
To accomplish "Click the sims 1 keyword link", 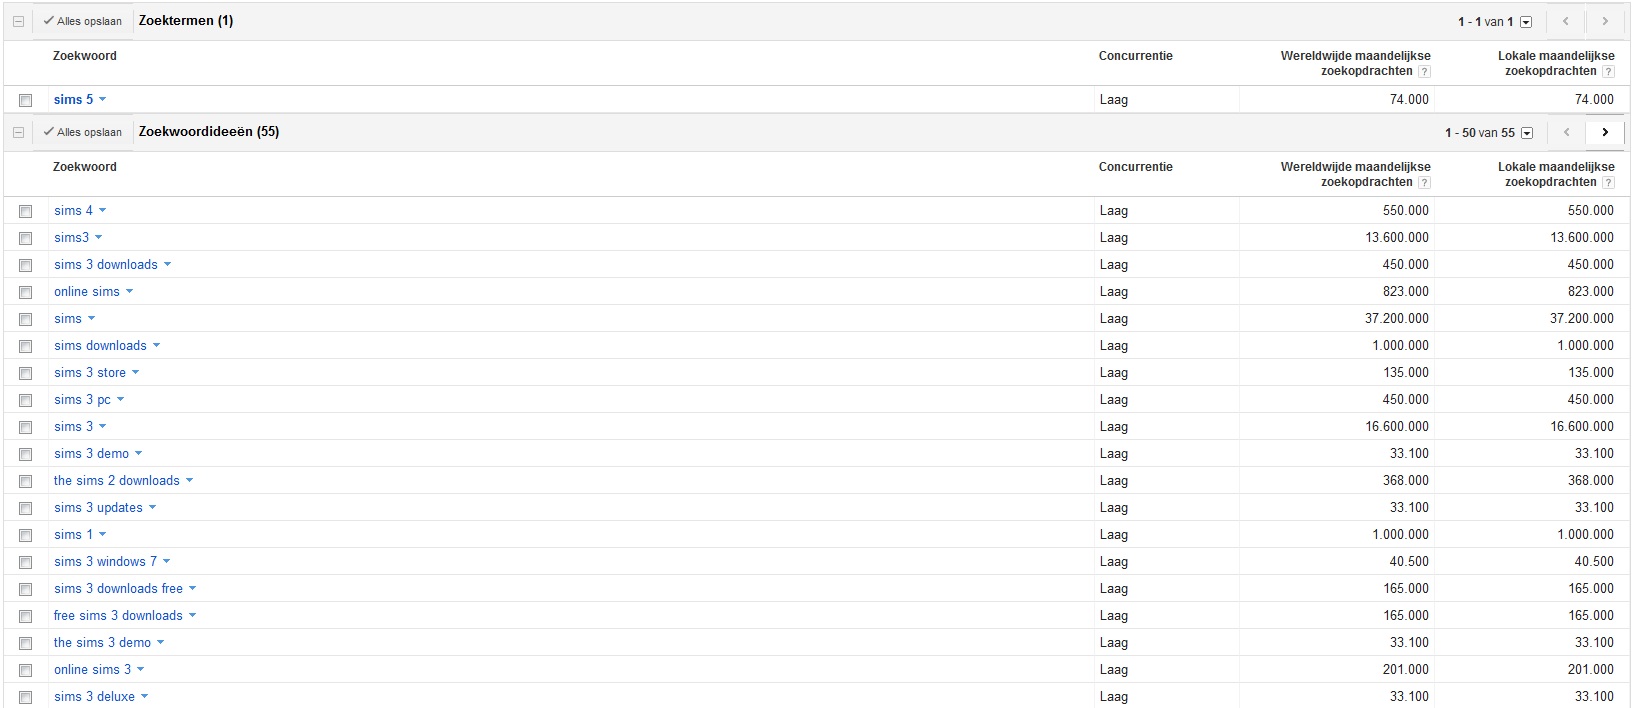I will pyautogui.click(x=73, y=535).
